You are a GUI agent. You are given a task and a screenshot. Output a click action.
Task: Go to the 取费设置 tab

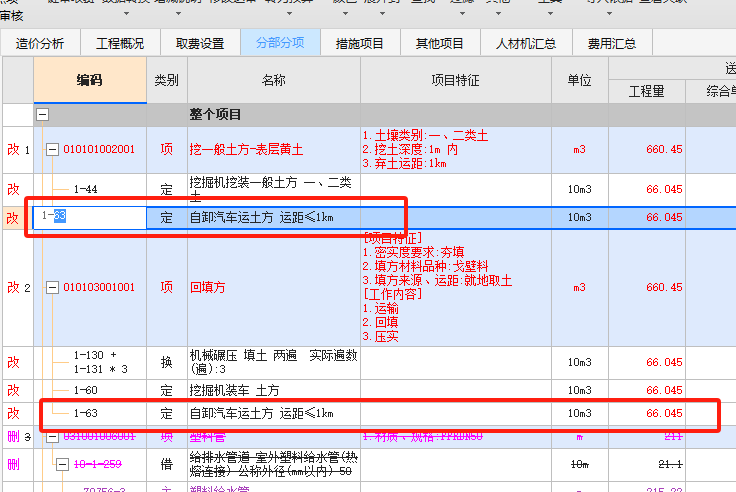click(200, 43)
